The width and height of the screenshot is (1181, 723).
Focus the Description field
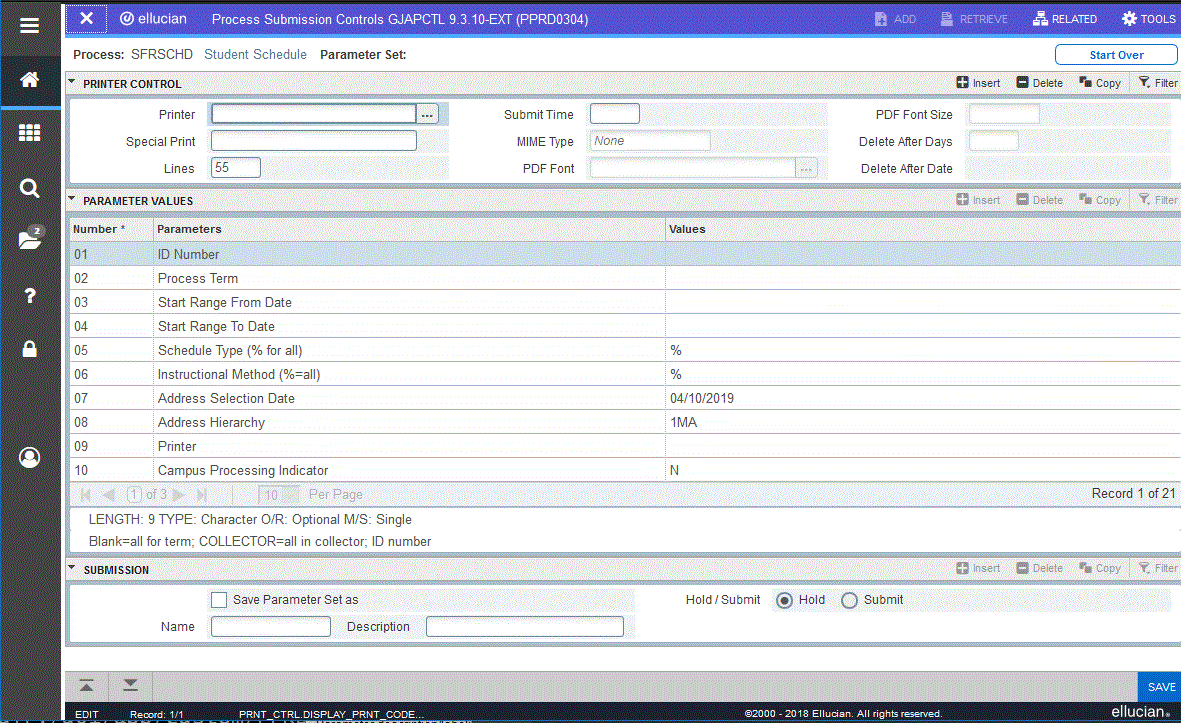(x=524, y=627)
